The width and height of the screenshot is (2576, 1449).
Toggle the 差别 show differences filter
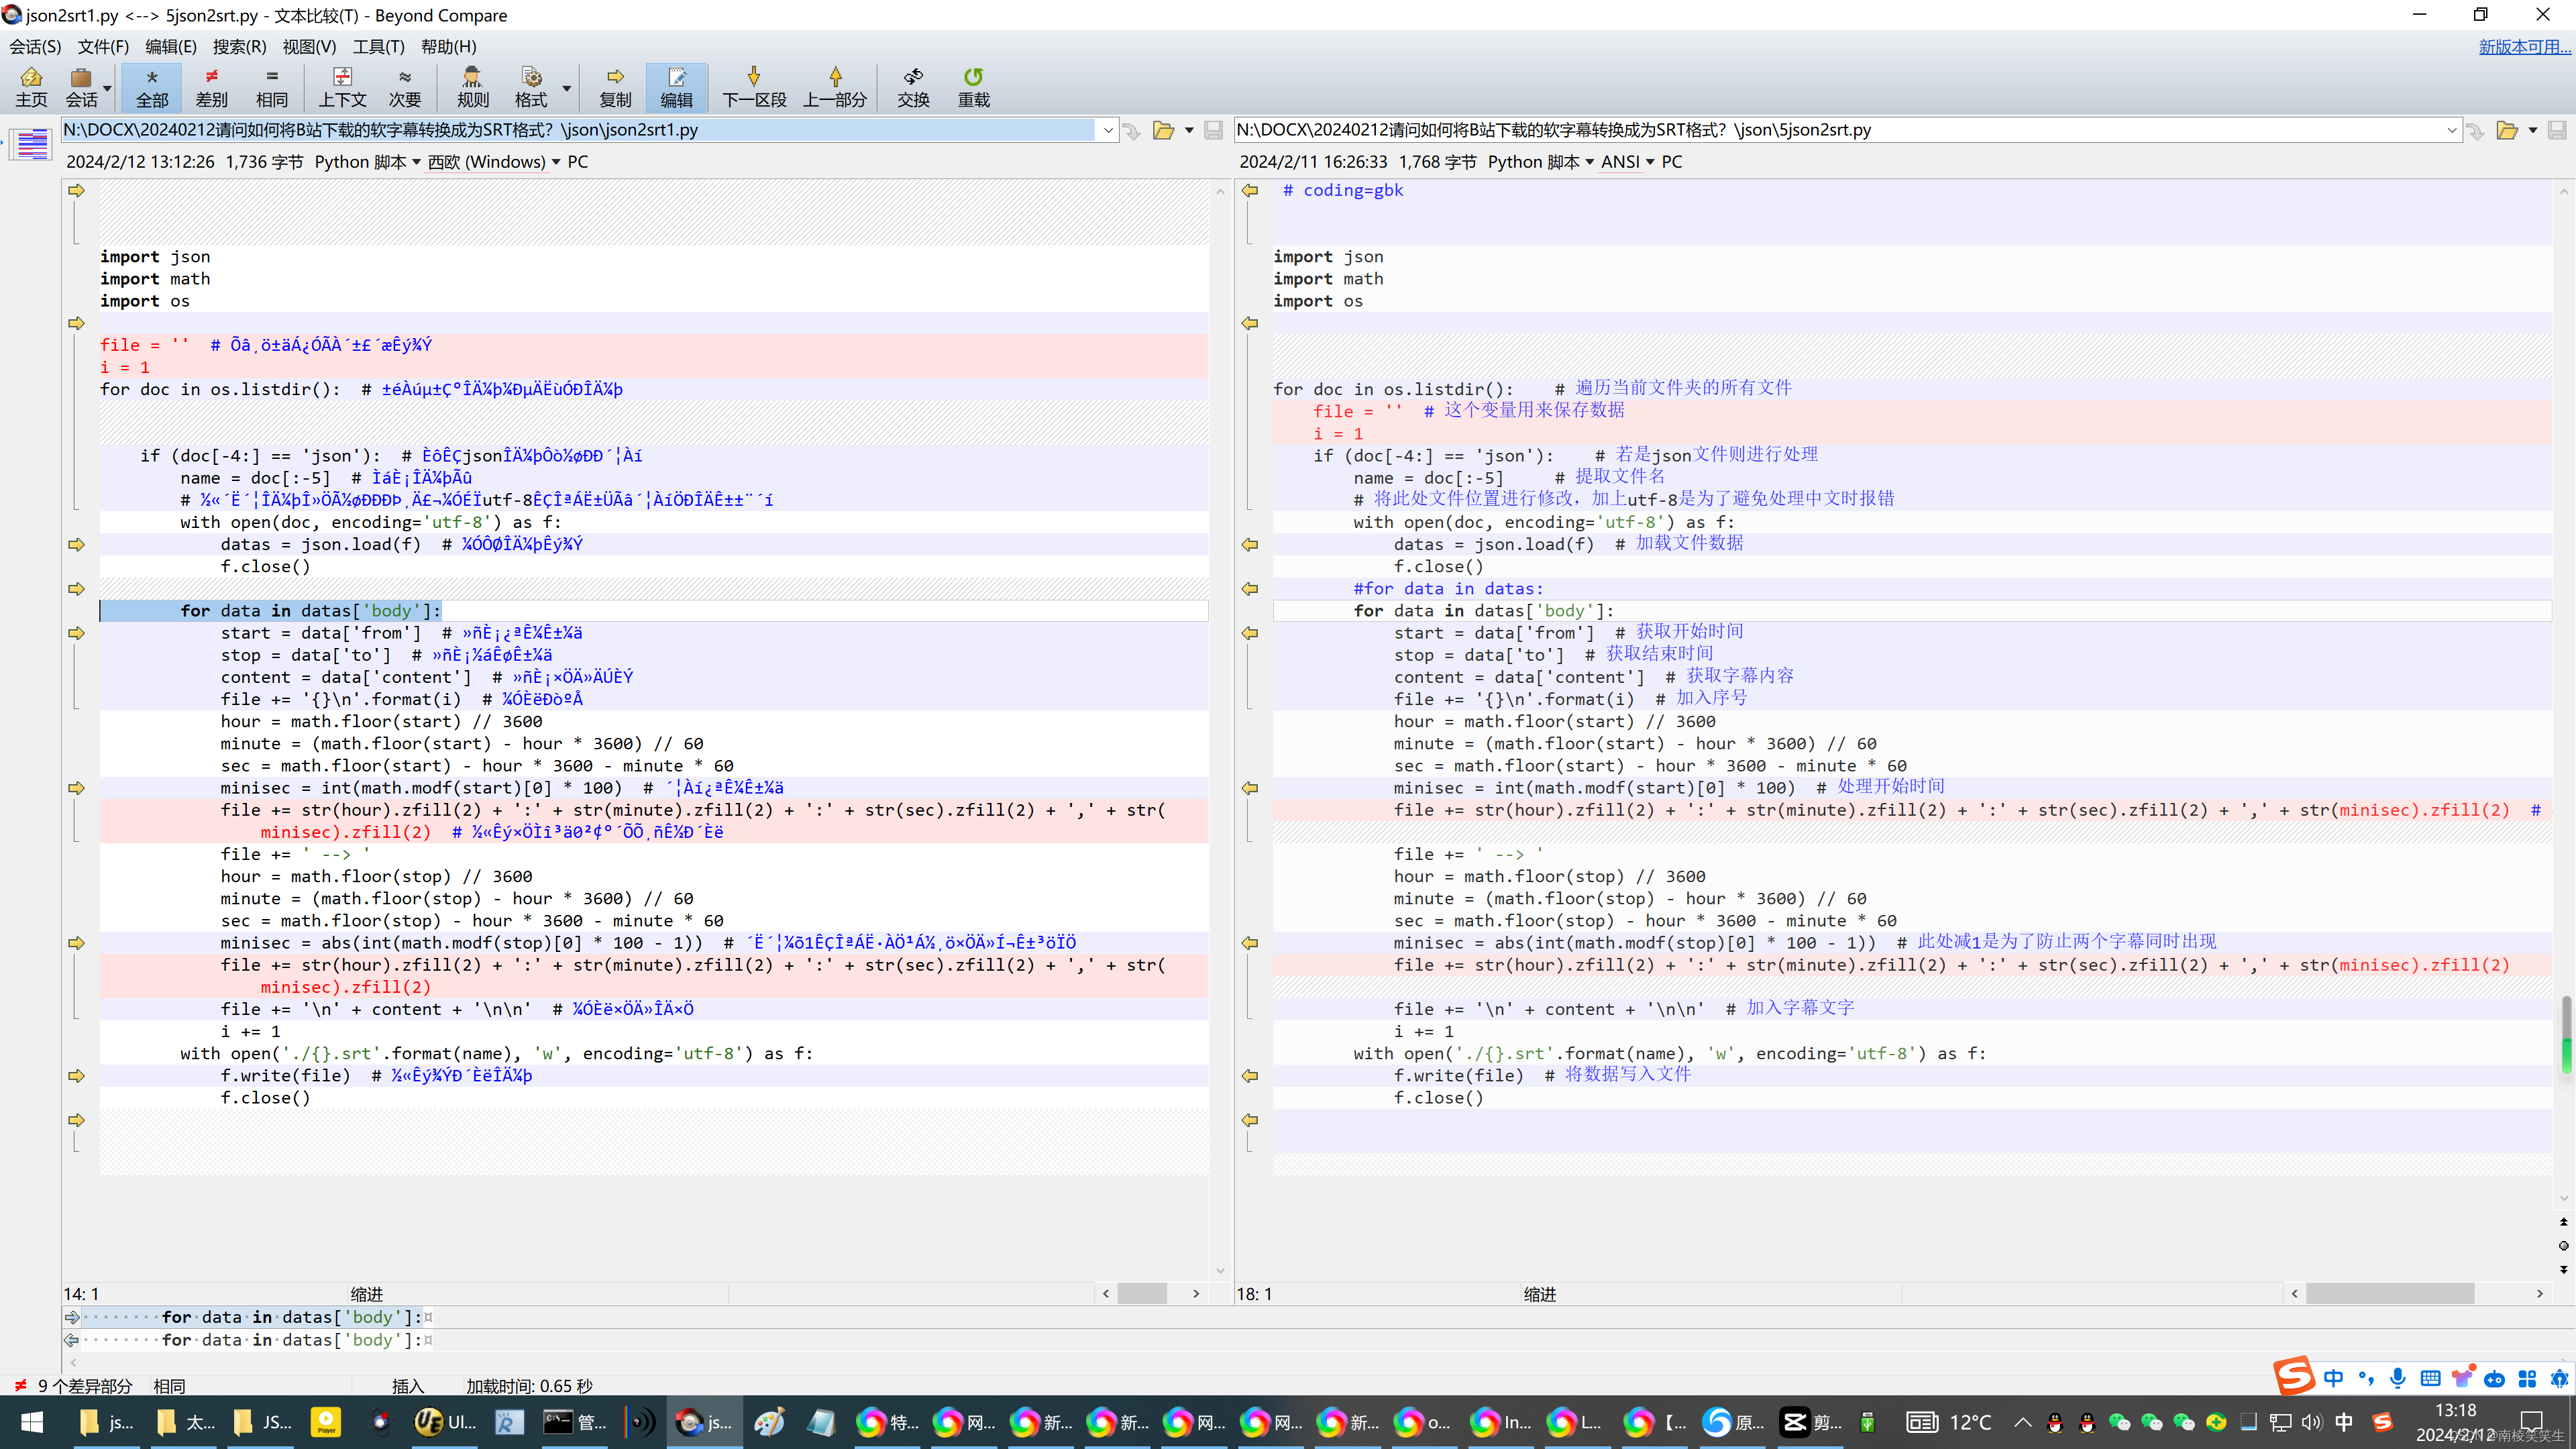211,87
